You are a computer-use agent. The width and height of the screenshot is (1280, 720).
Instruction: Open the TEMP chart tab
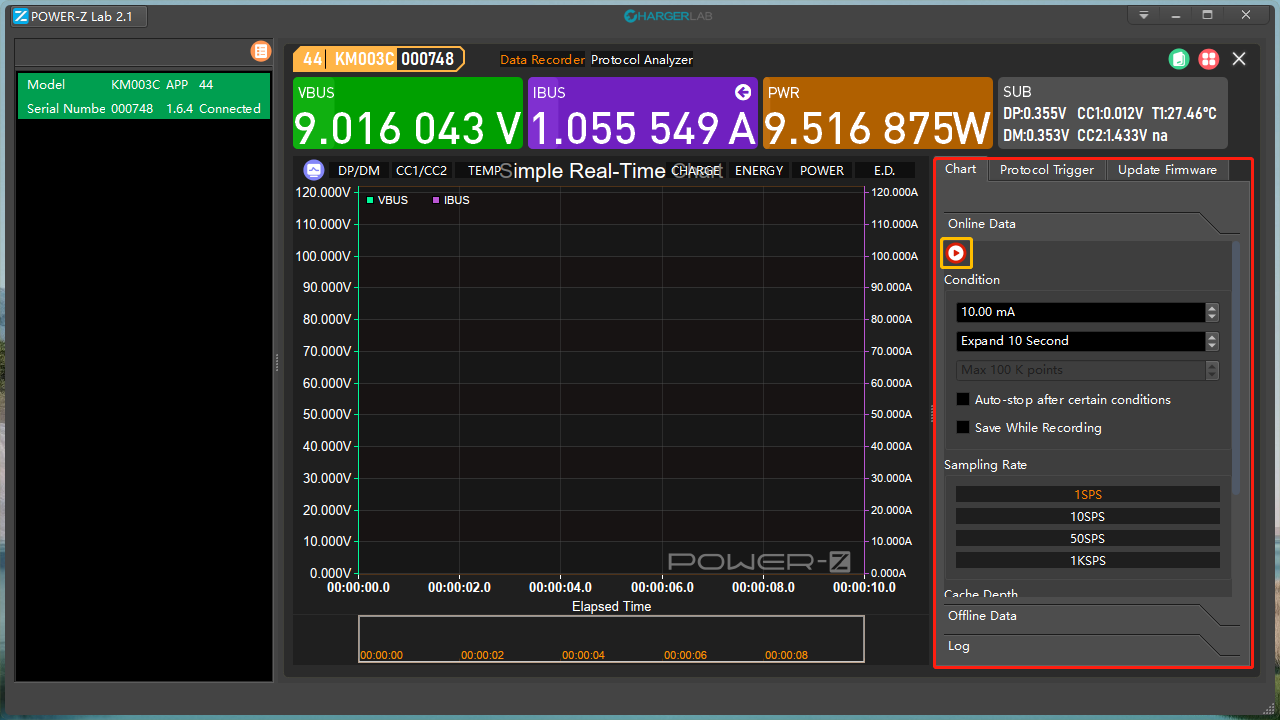(x=484, y=170)
